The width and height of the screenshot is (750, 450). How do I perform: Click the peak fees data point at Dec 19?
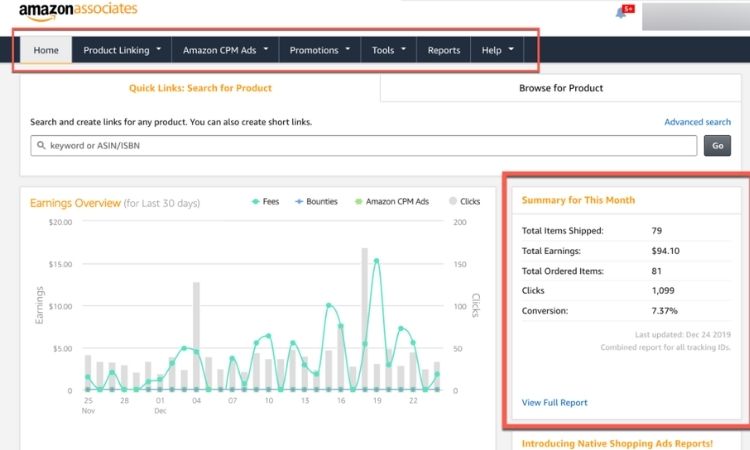point(376,261)
